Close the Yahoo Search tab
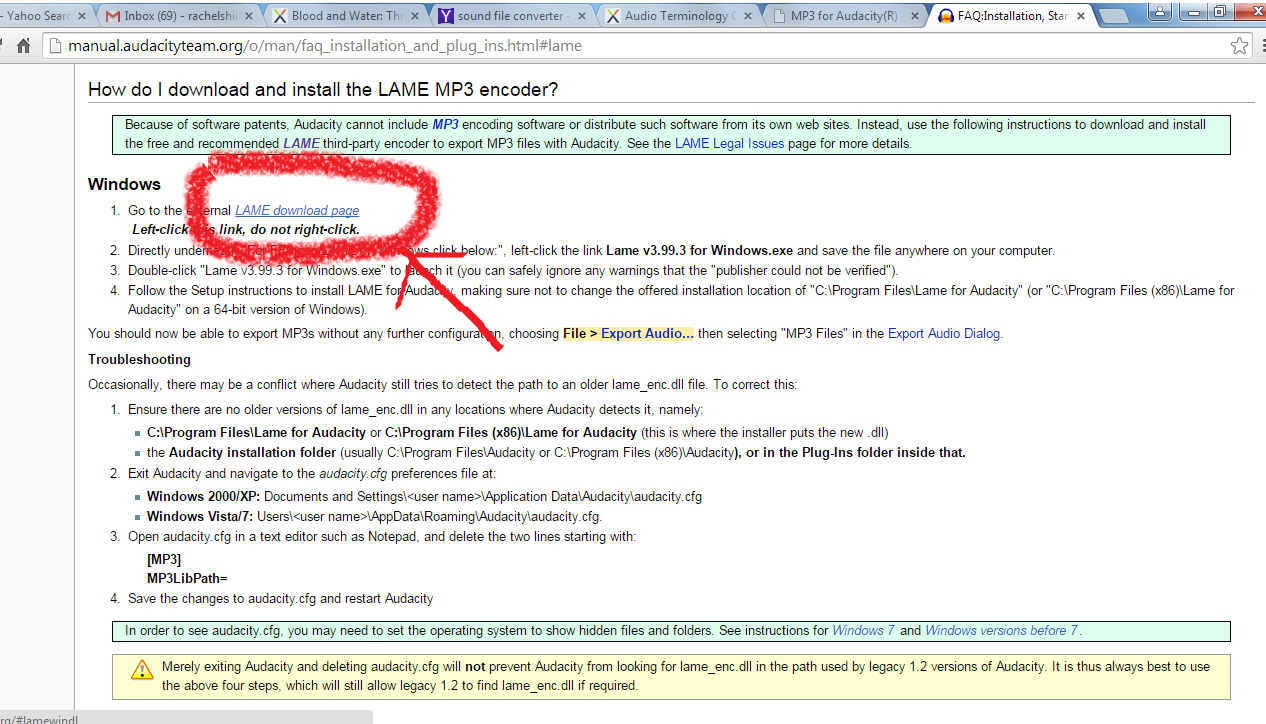Image resolution: width=1266 pixels, height=724 pixels. (x=81, y=16)
